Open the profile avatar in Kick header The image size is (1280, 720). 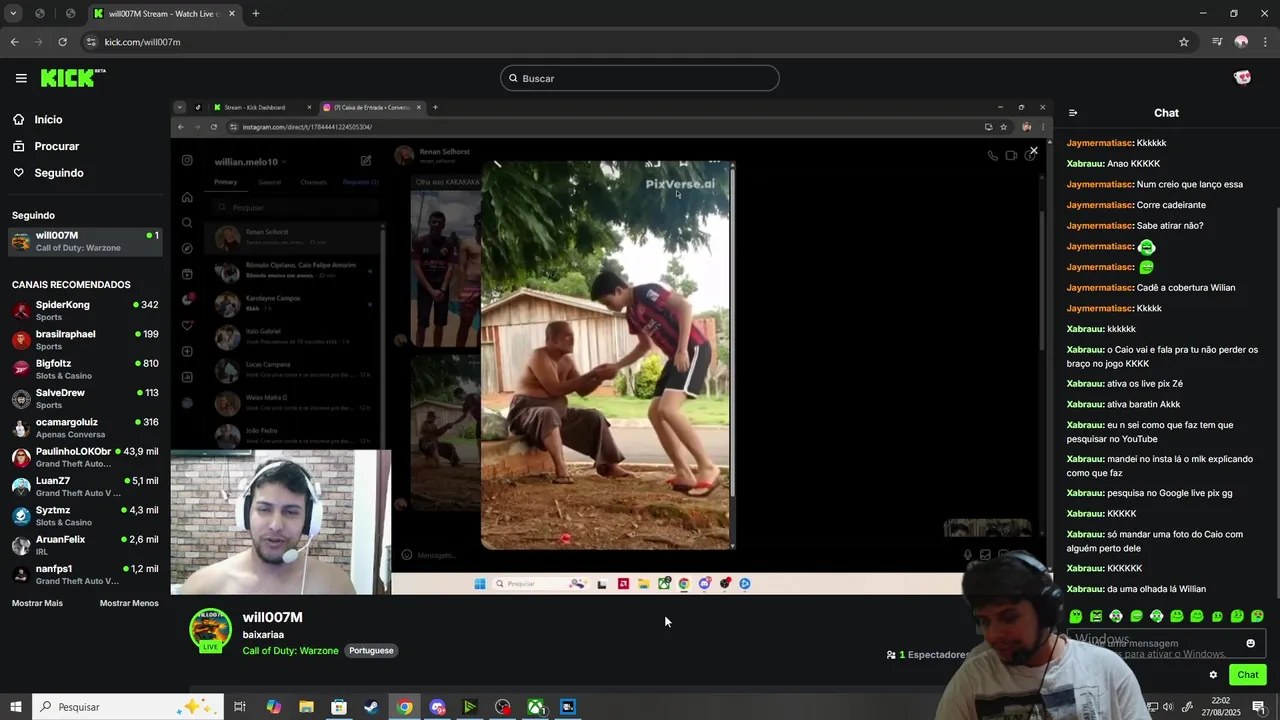click(1242, 78)
